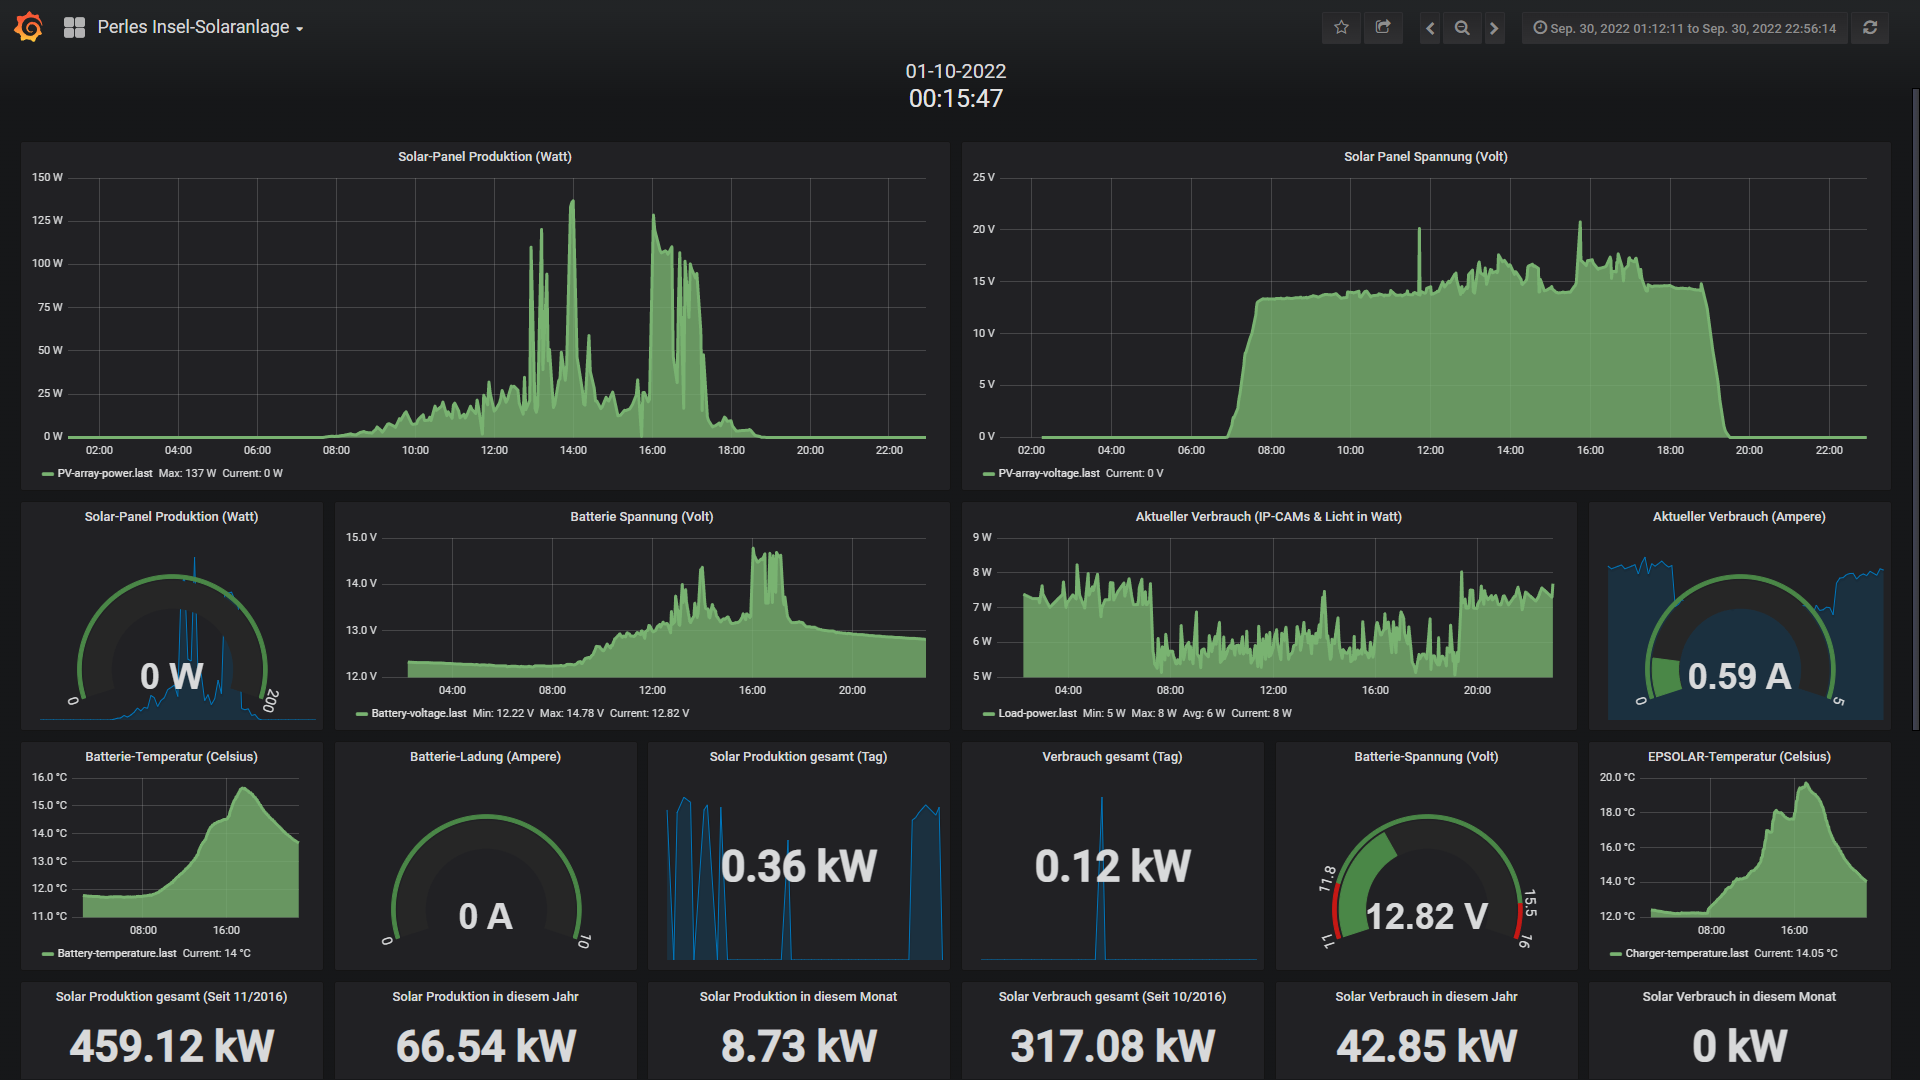Open Solar Panel Spannung (Volt) panel title menu

1425,157
